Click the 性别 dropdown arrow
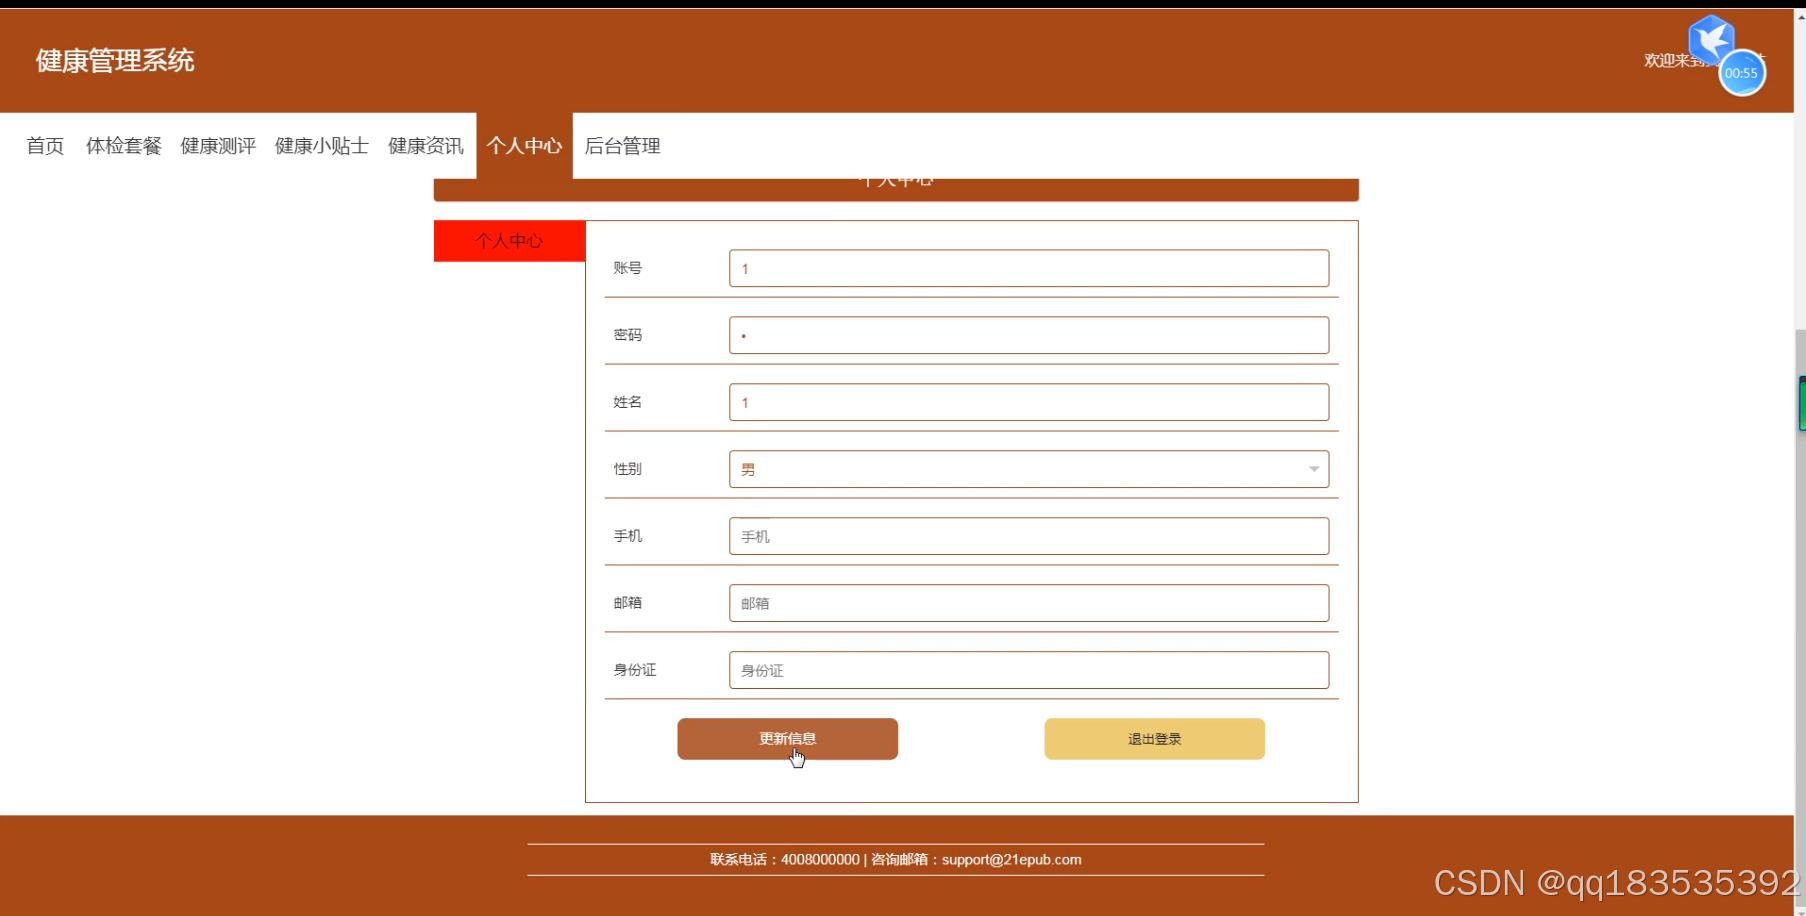The image size is (1806, 916). (x=1314, y=469)
